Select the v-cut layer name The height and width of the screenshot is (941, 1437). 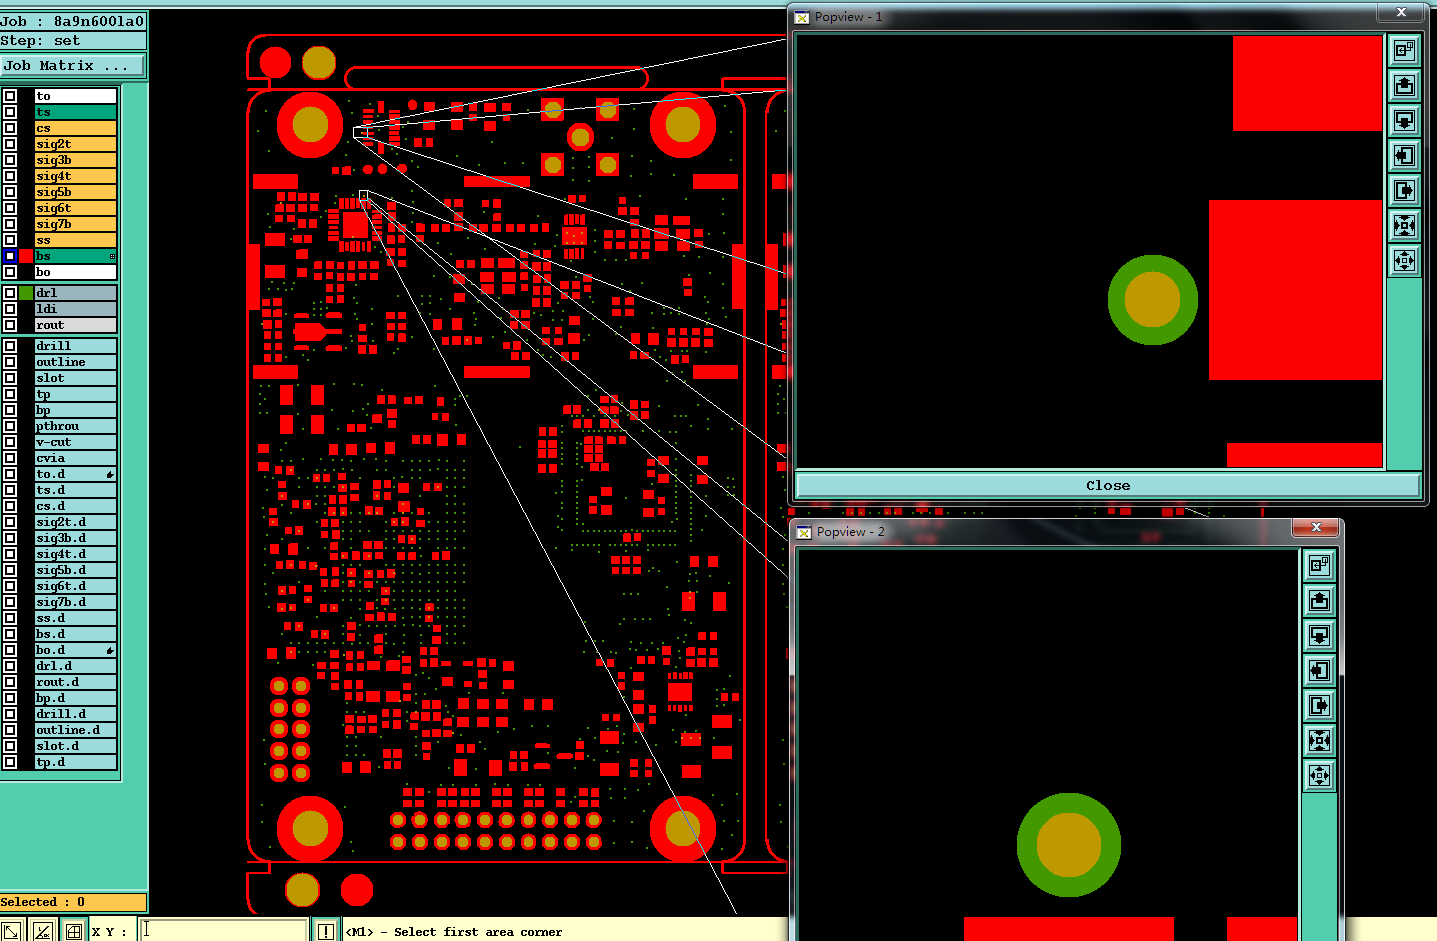point(76,442)
